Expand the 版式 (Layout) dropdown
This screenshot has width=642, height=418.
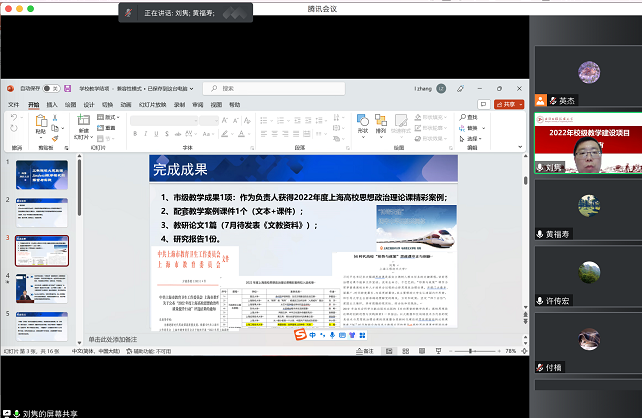click(106, 118)
